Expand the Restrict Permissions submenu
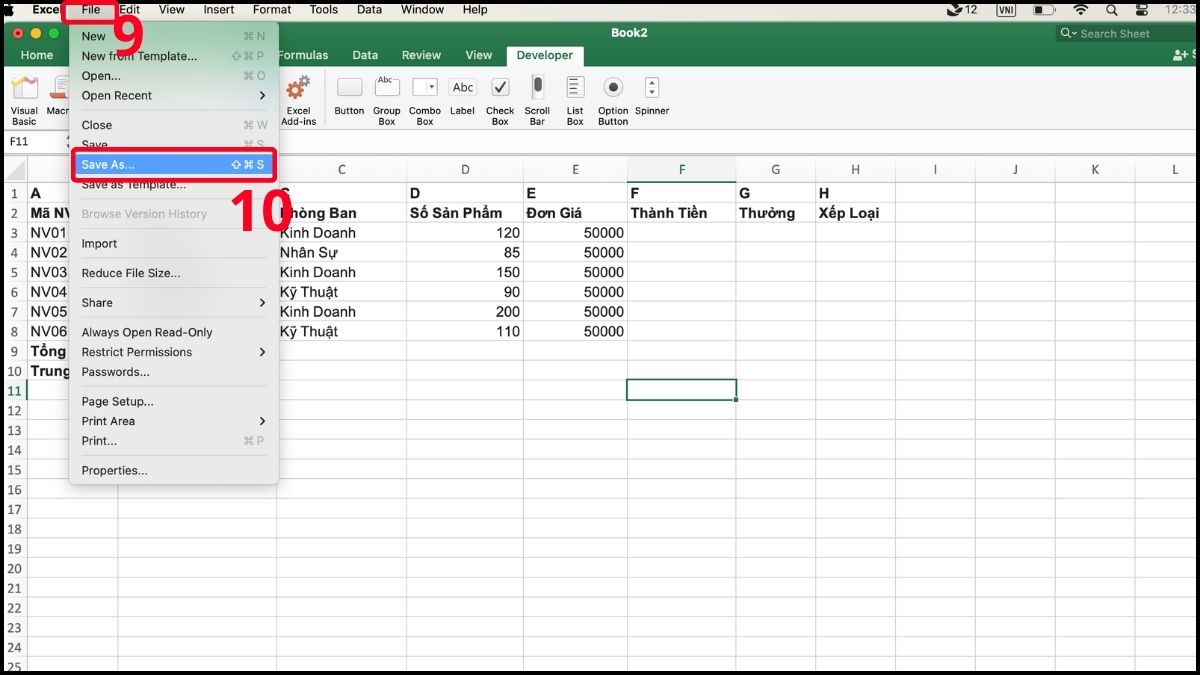The image size is (1200, 675). point(263,352)
